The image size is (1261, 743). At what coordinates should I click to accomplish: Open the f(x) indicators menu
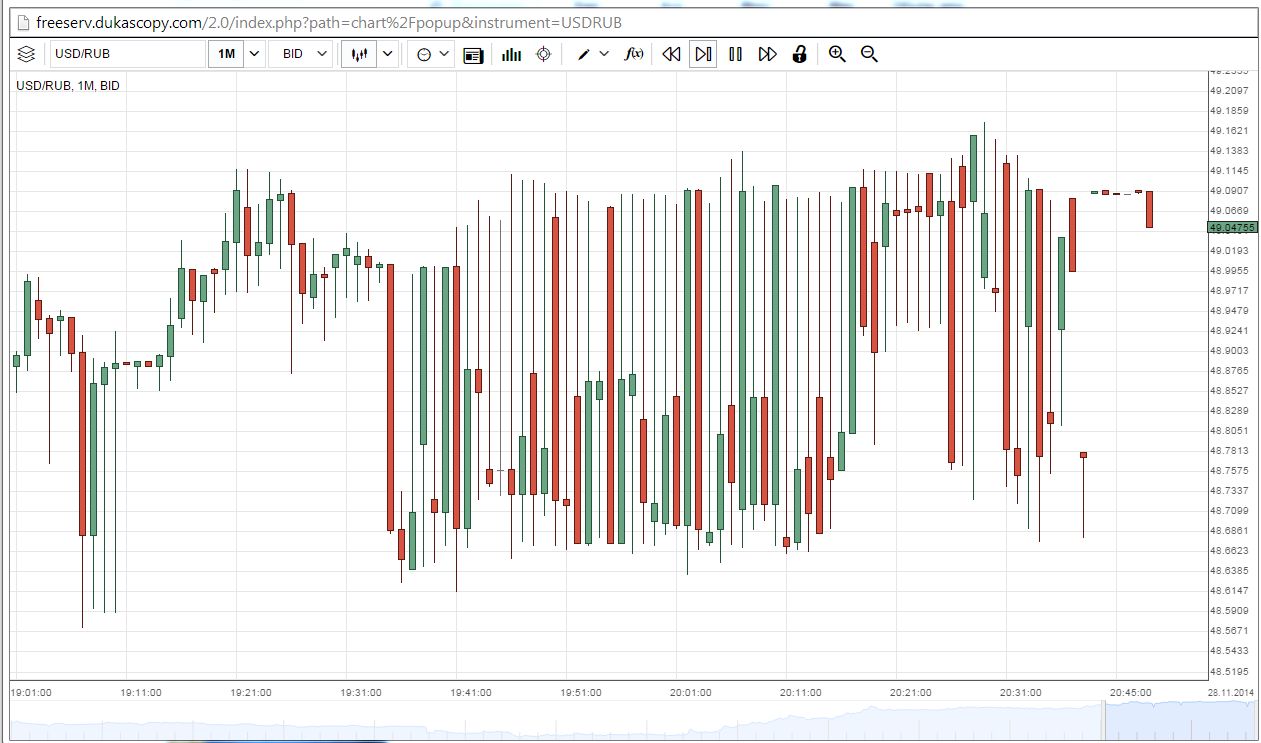[x=633, y=54]
